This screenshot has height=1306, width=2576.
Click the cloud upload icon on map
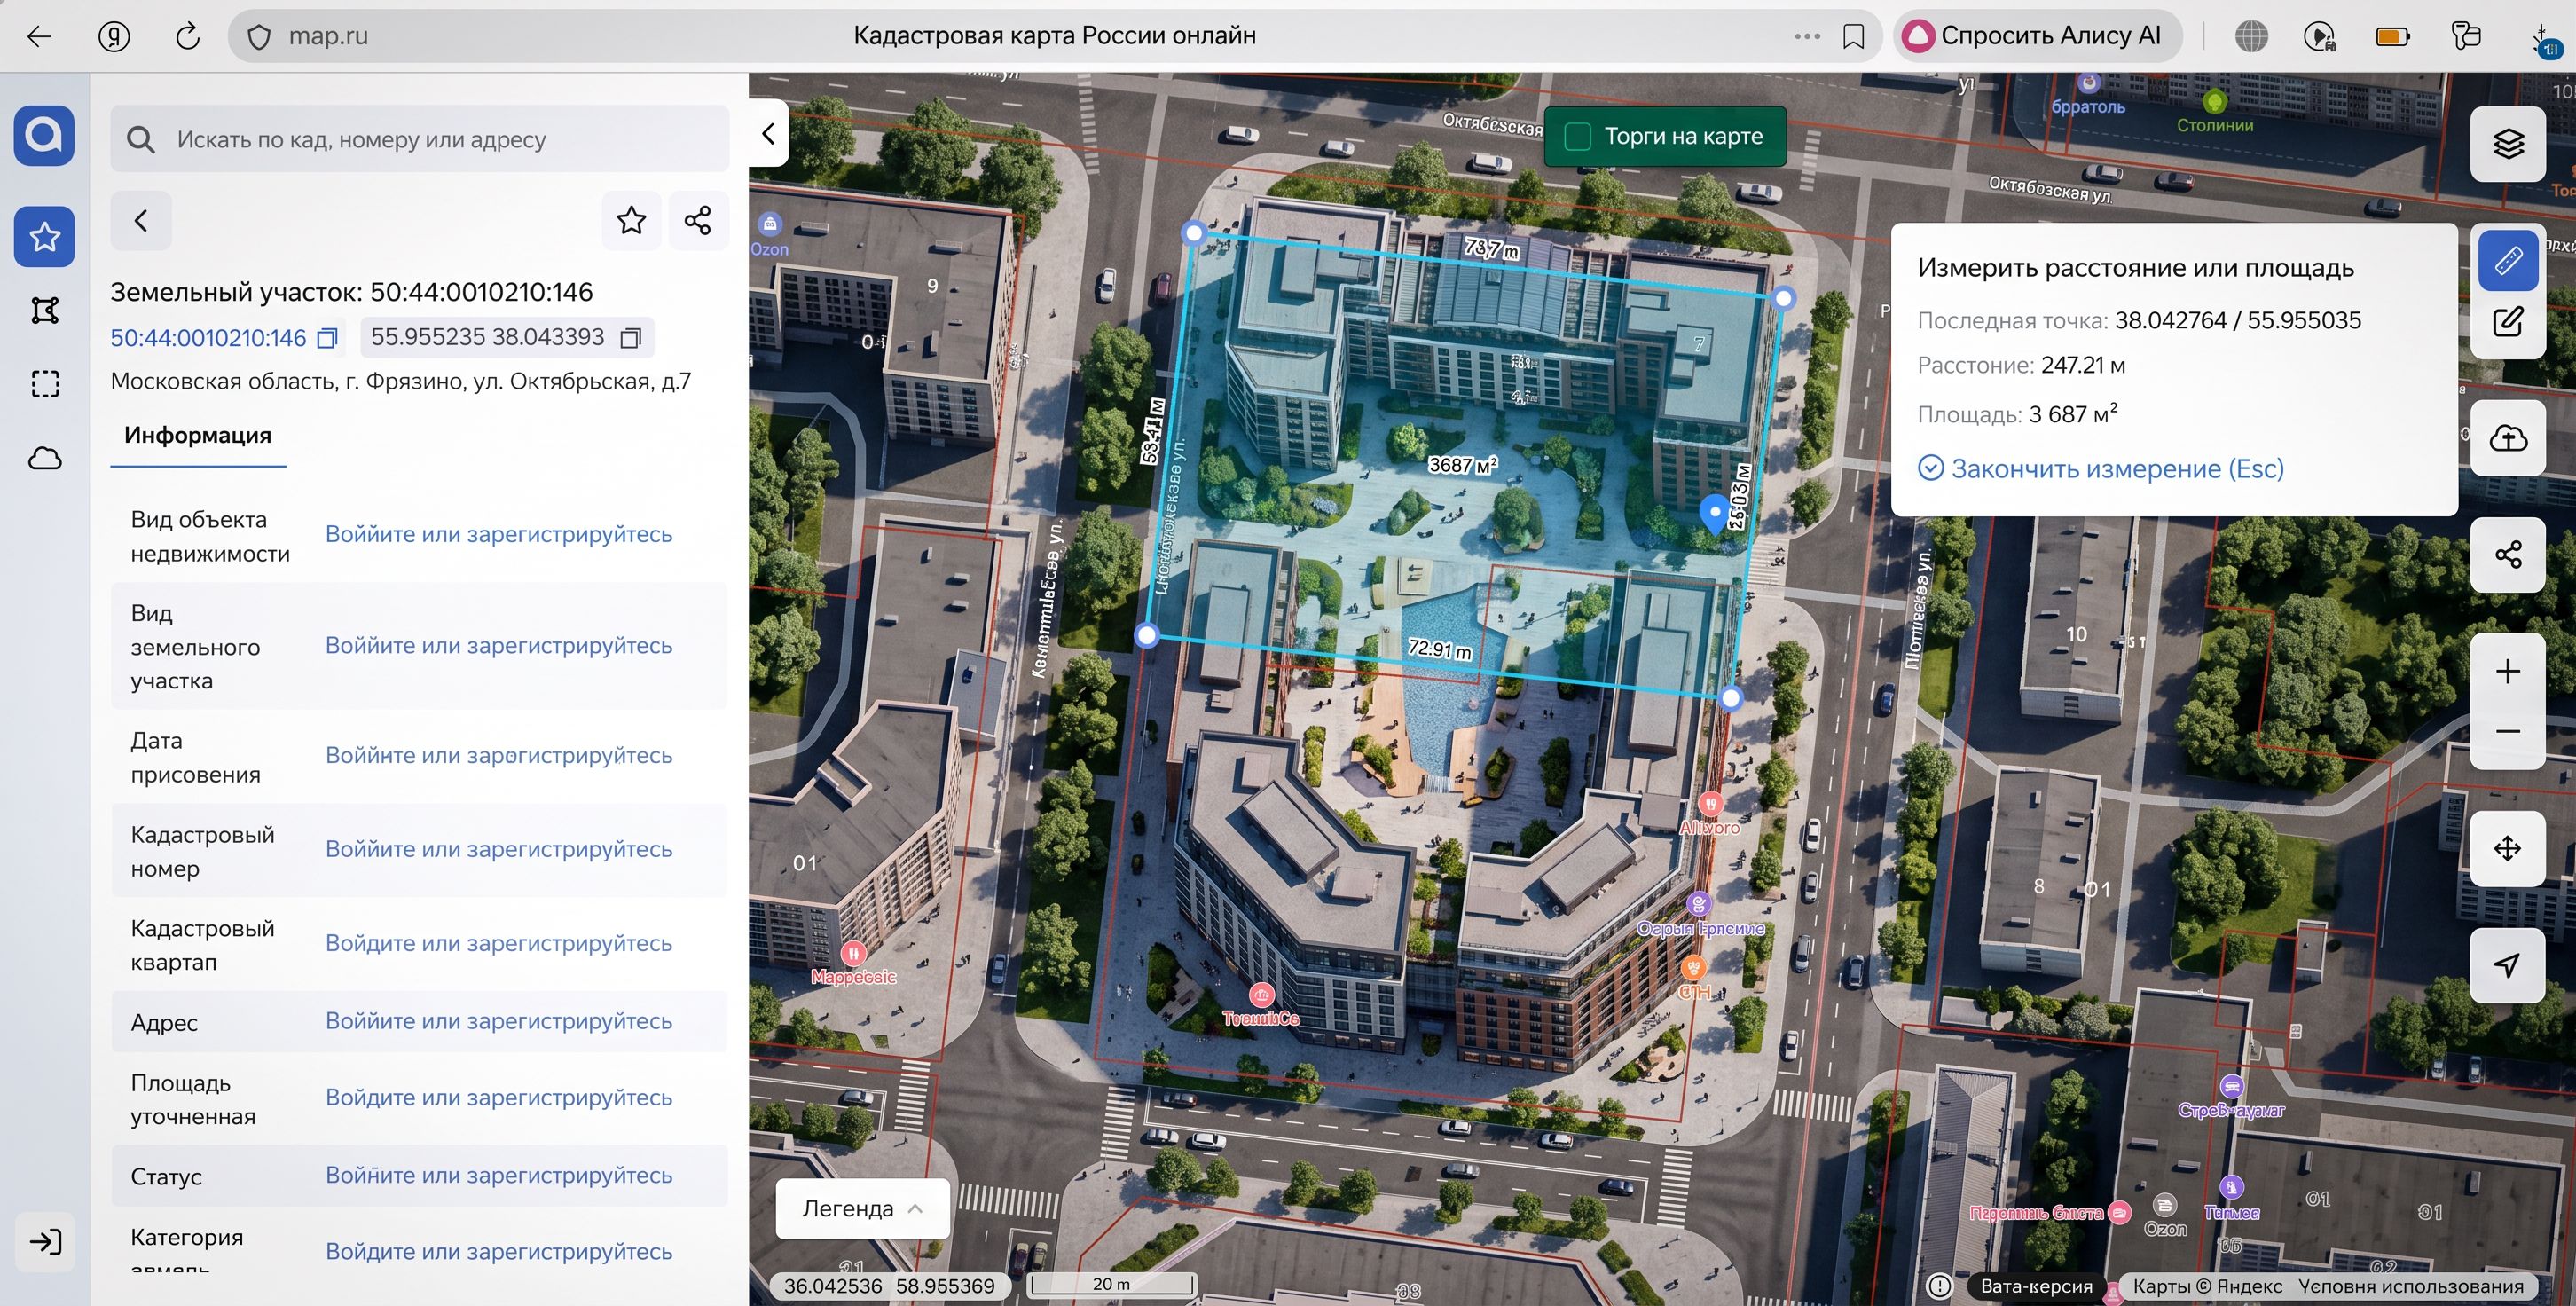(2507, 438)
